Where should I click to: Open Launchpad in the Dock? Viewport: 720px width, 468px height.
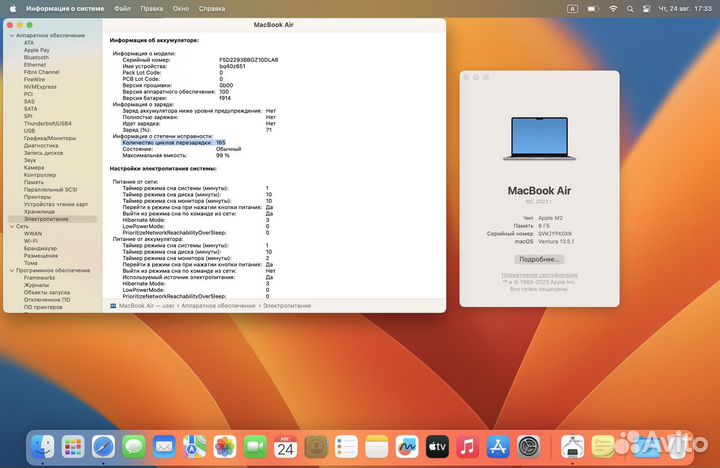coord(73,446)
